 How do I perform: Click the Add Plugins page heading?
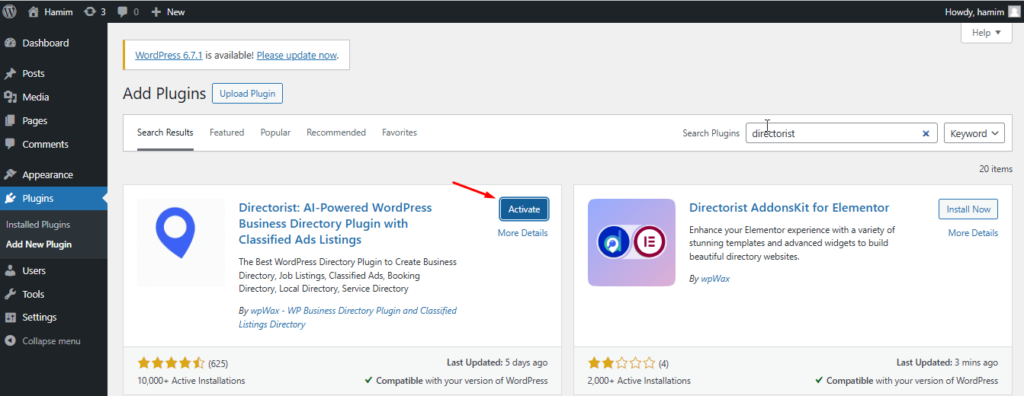click(x=165, y=94)
